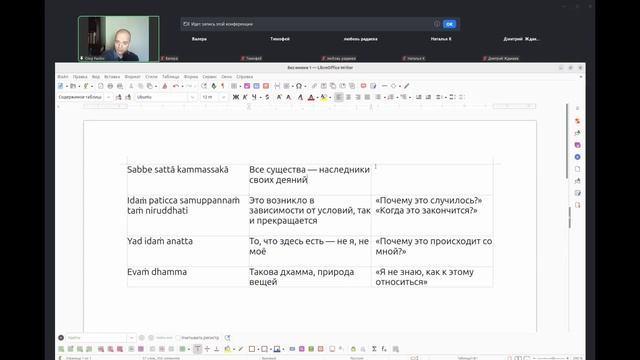
Task: Open the Ubuntu font name dropdown
Action: click(x=192, y=97)
